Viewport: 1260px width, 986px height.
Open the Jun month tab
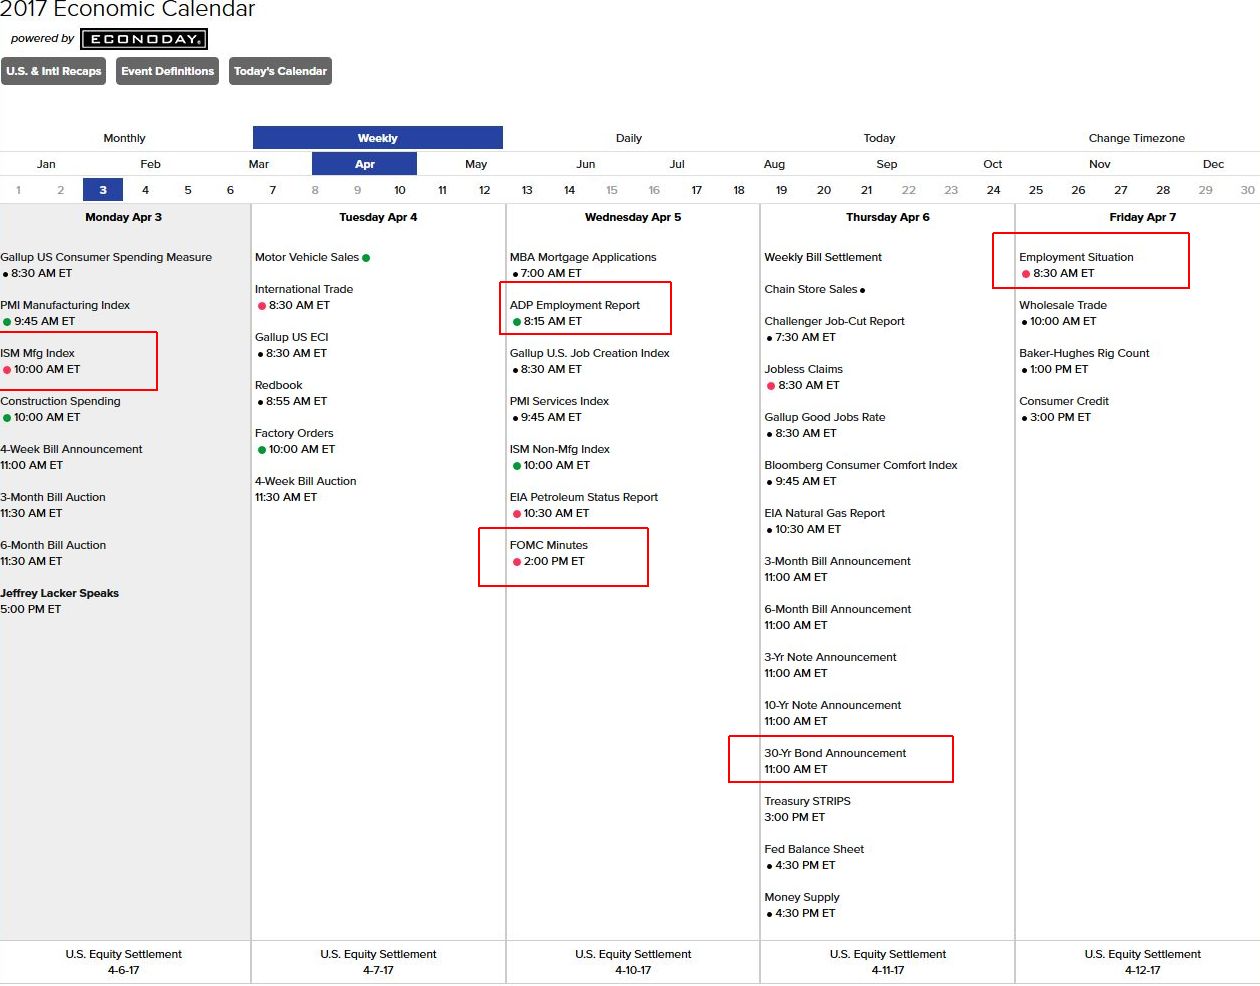(x=586, y=164)
